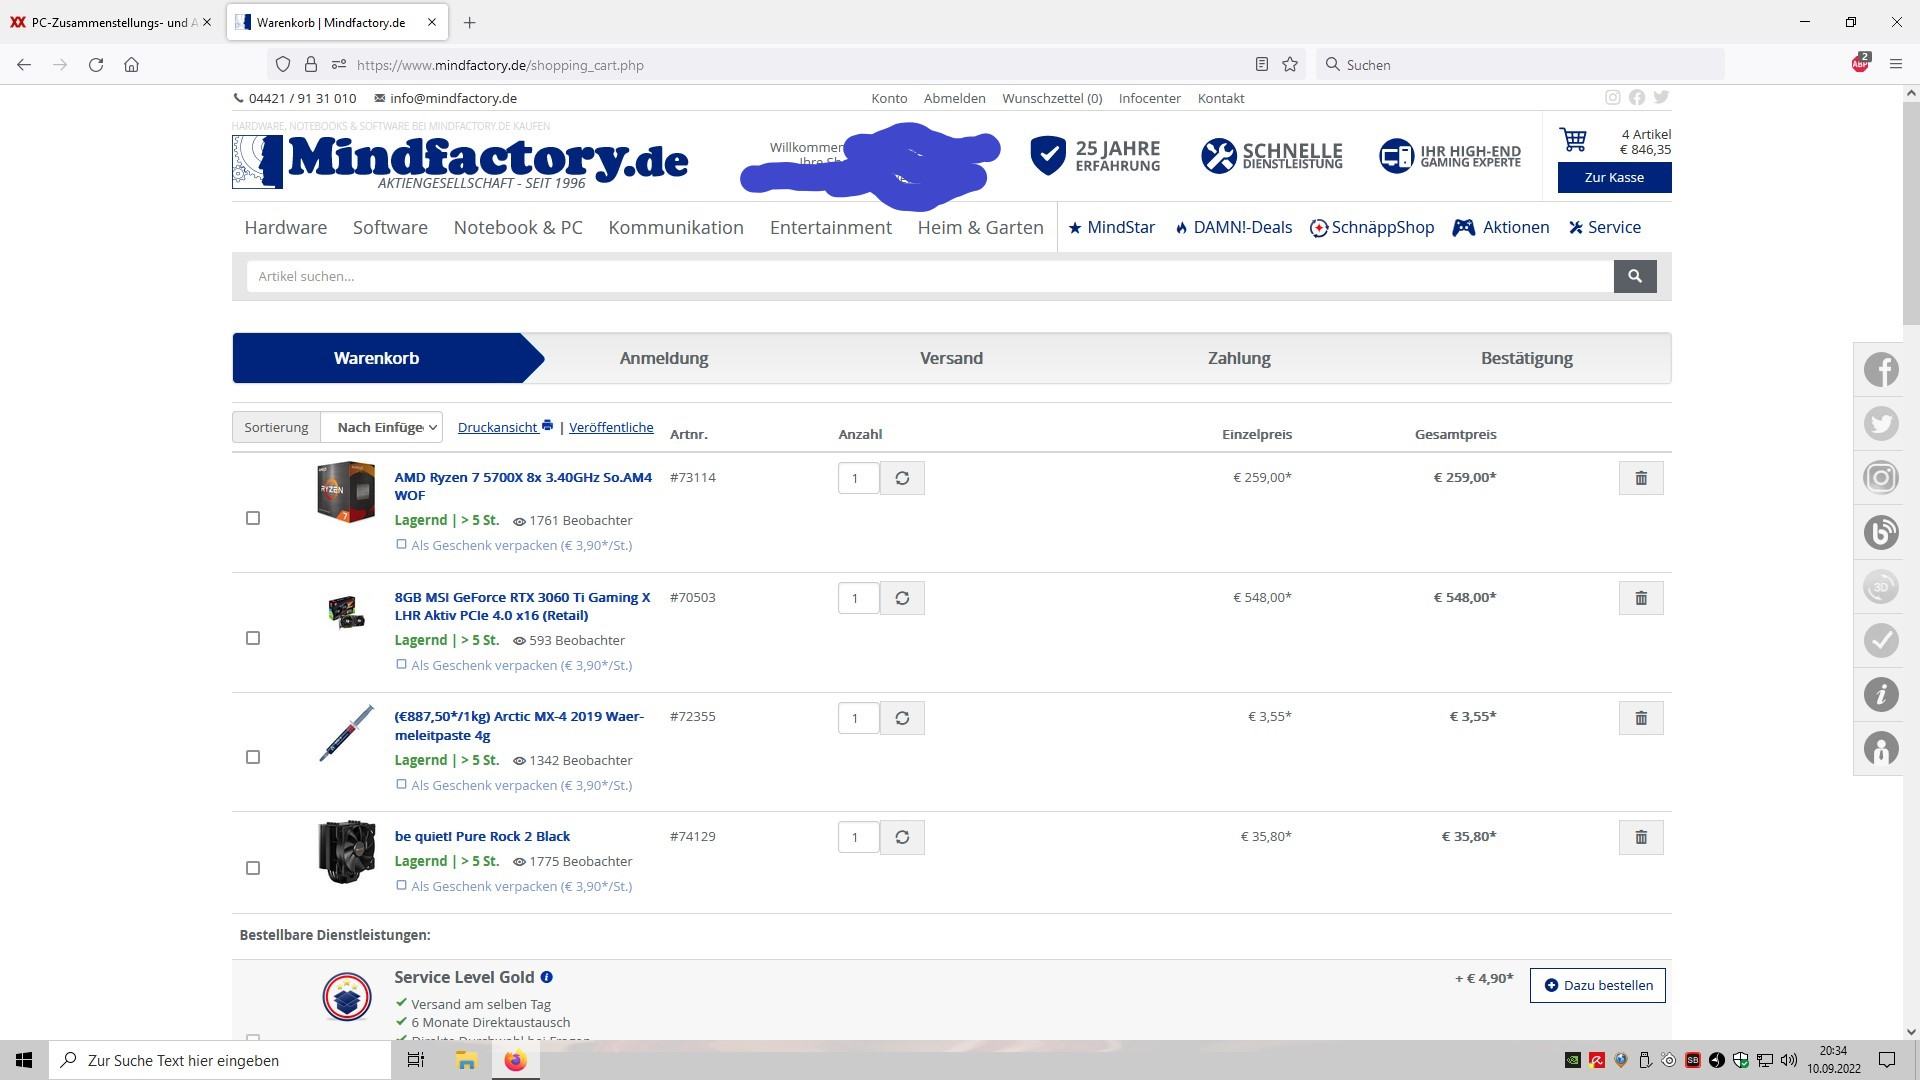Select the AMD Ryzen 7 5700X checkbox
The height and width of the screenshot is (1080, 1920).
pyautogui.click(x=253, y=518)
